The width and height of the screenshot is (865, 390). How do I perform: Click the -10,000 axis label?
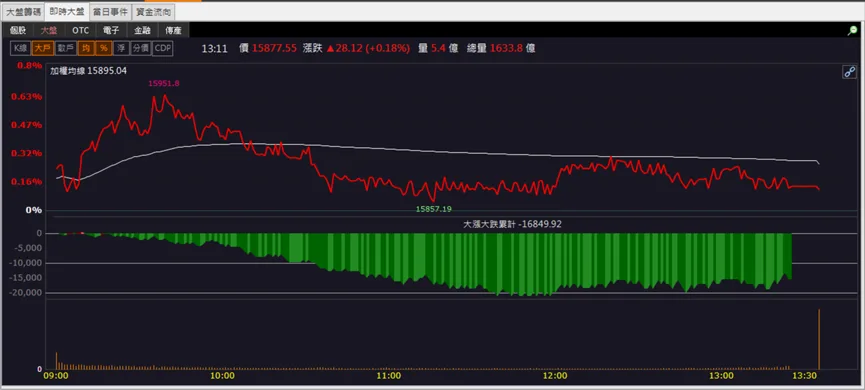pos(25,263)
